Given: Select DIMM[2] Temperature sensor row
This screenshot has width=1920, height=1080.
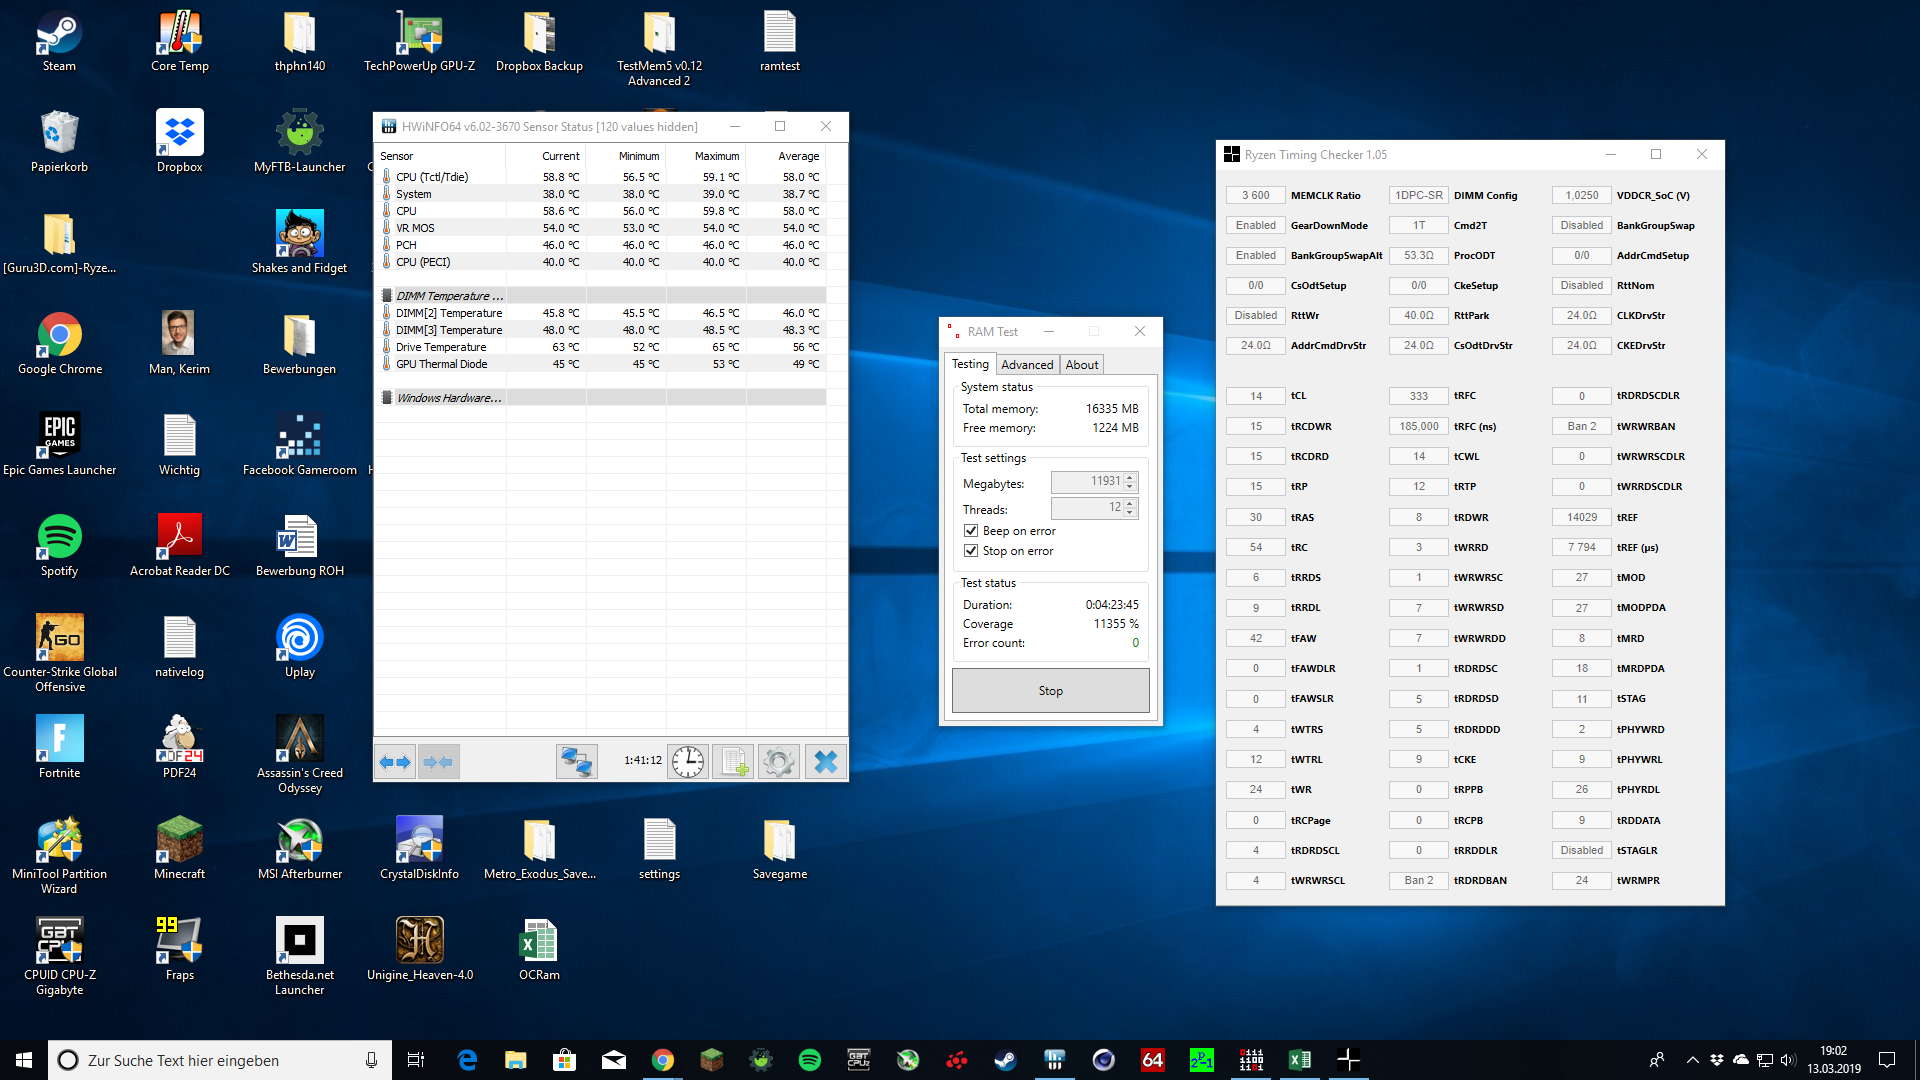Looking at the screenshot, I should click(449, 313).
